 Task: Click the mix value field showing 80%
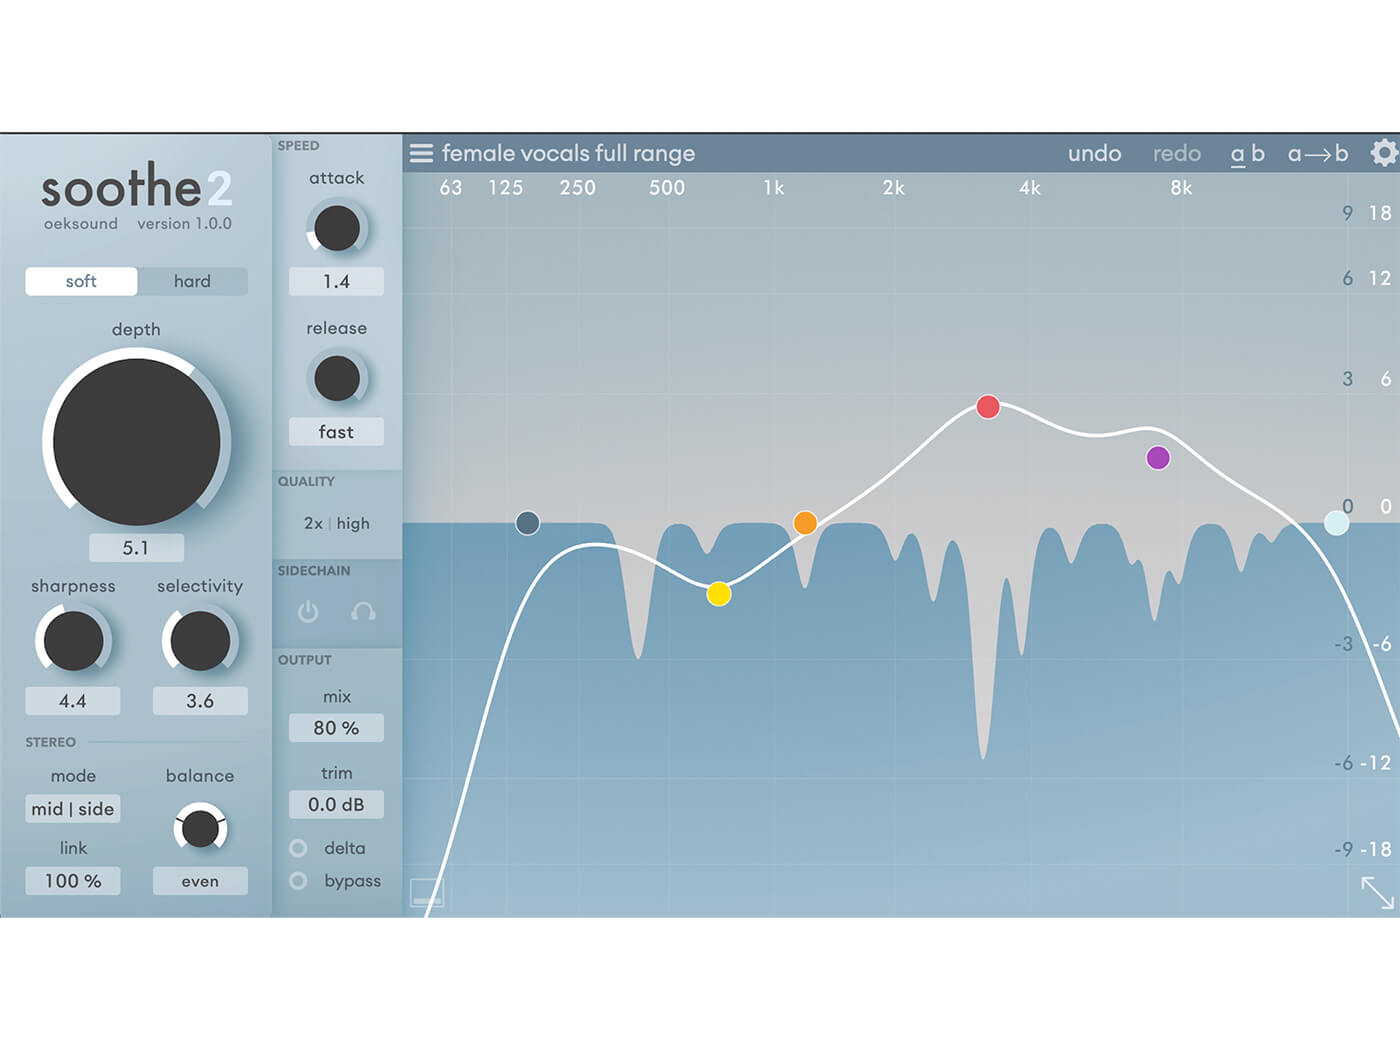tap(336, 728)
